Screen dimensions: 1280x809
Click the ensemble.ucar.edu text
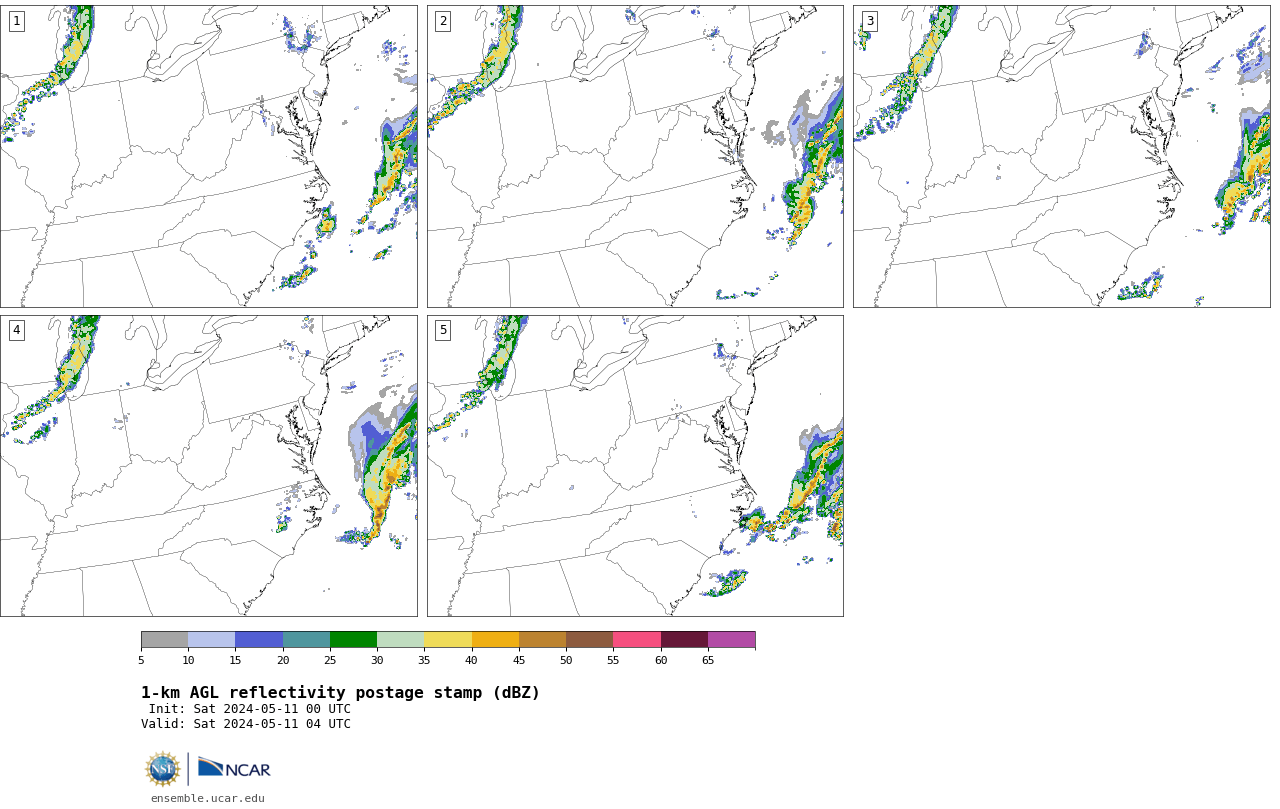pos(208,798)
